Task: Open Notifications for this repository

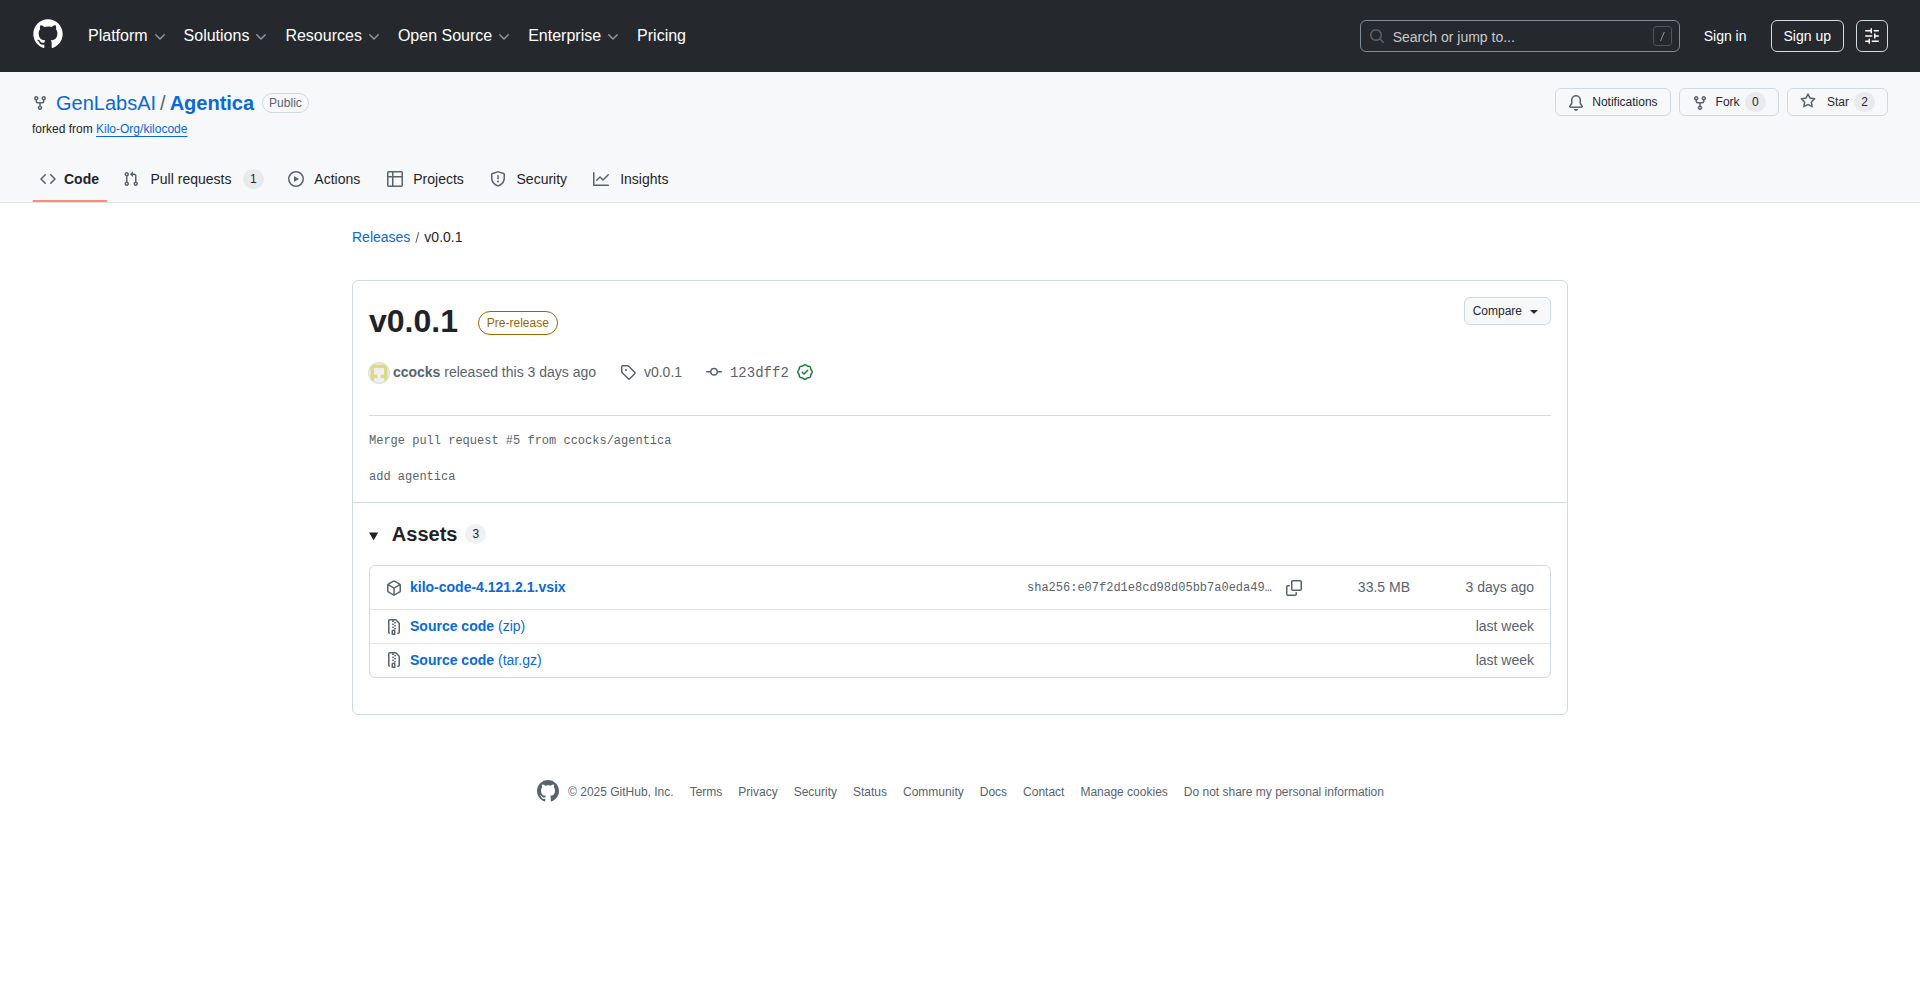Action: [1612, 102]
